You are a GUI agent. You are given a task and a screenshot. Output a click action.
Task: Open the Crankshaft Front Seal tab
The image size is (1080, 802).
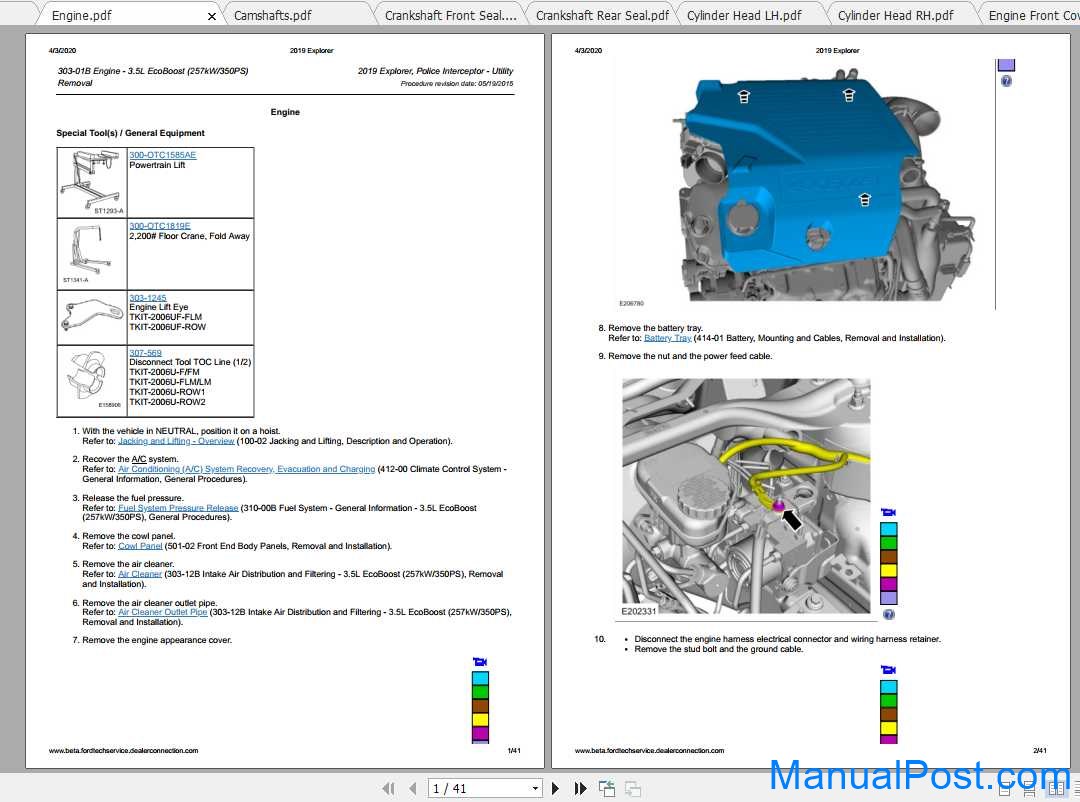450,15
